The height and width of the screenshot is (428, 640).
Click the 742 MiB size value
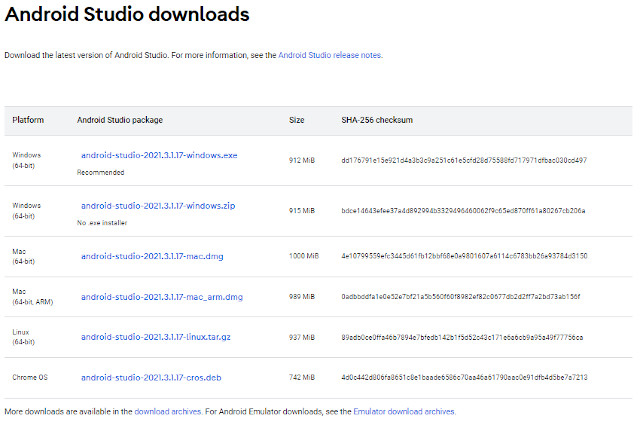click(302, 377)
